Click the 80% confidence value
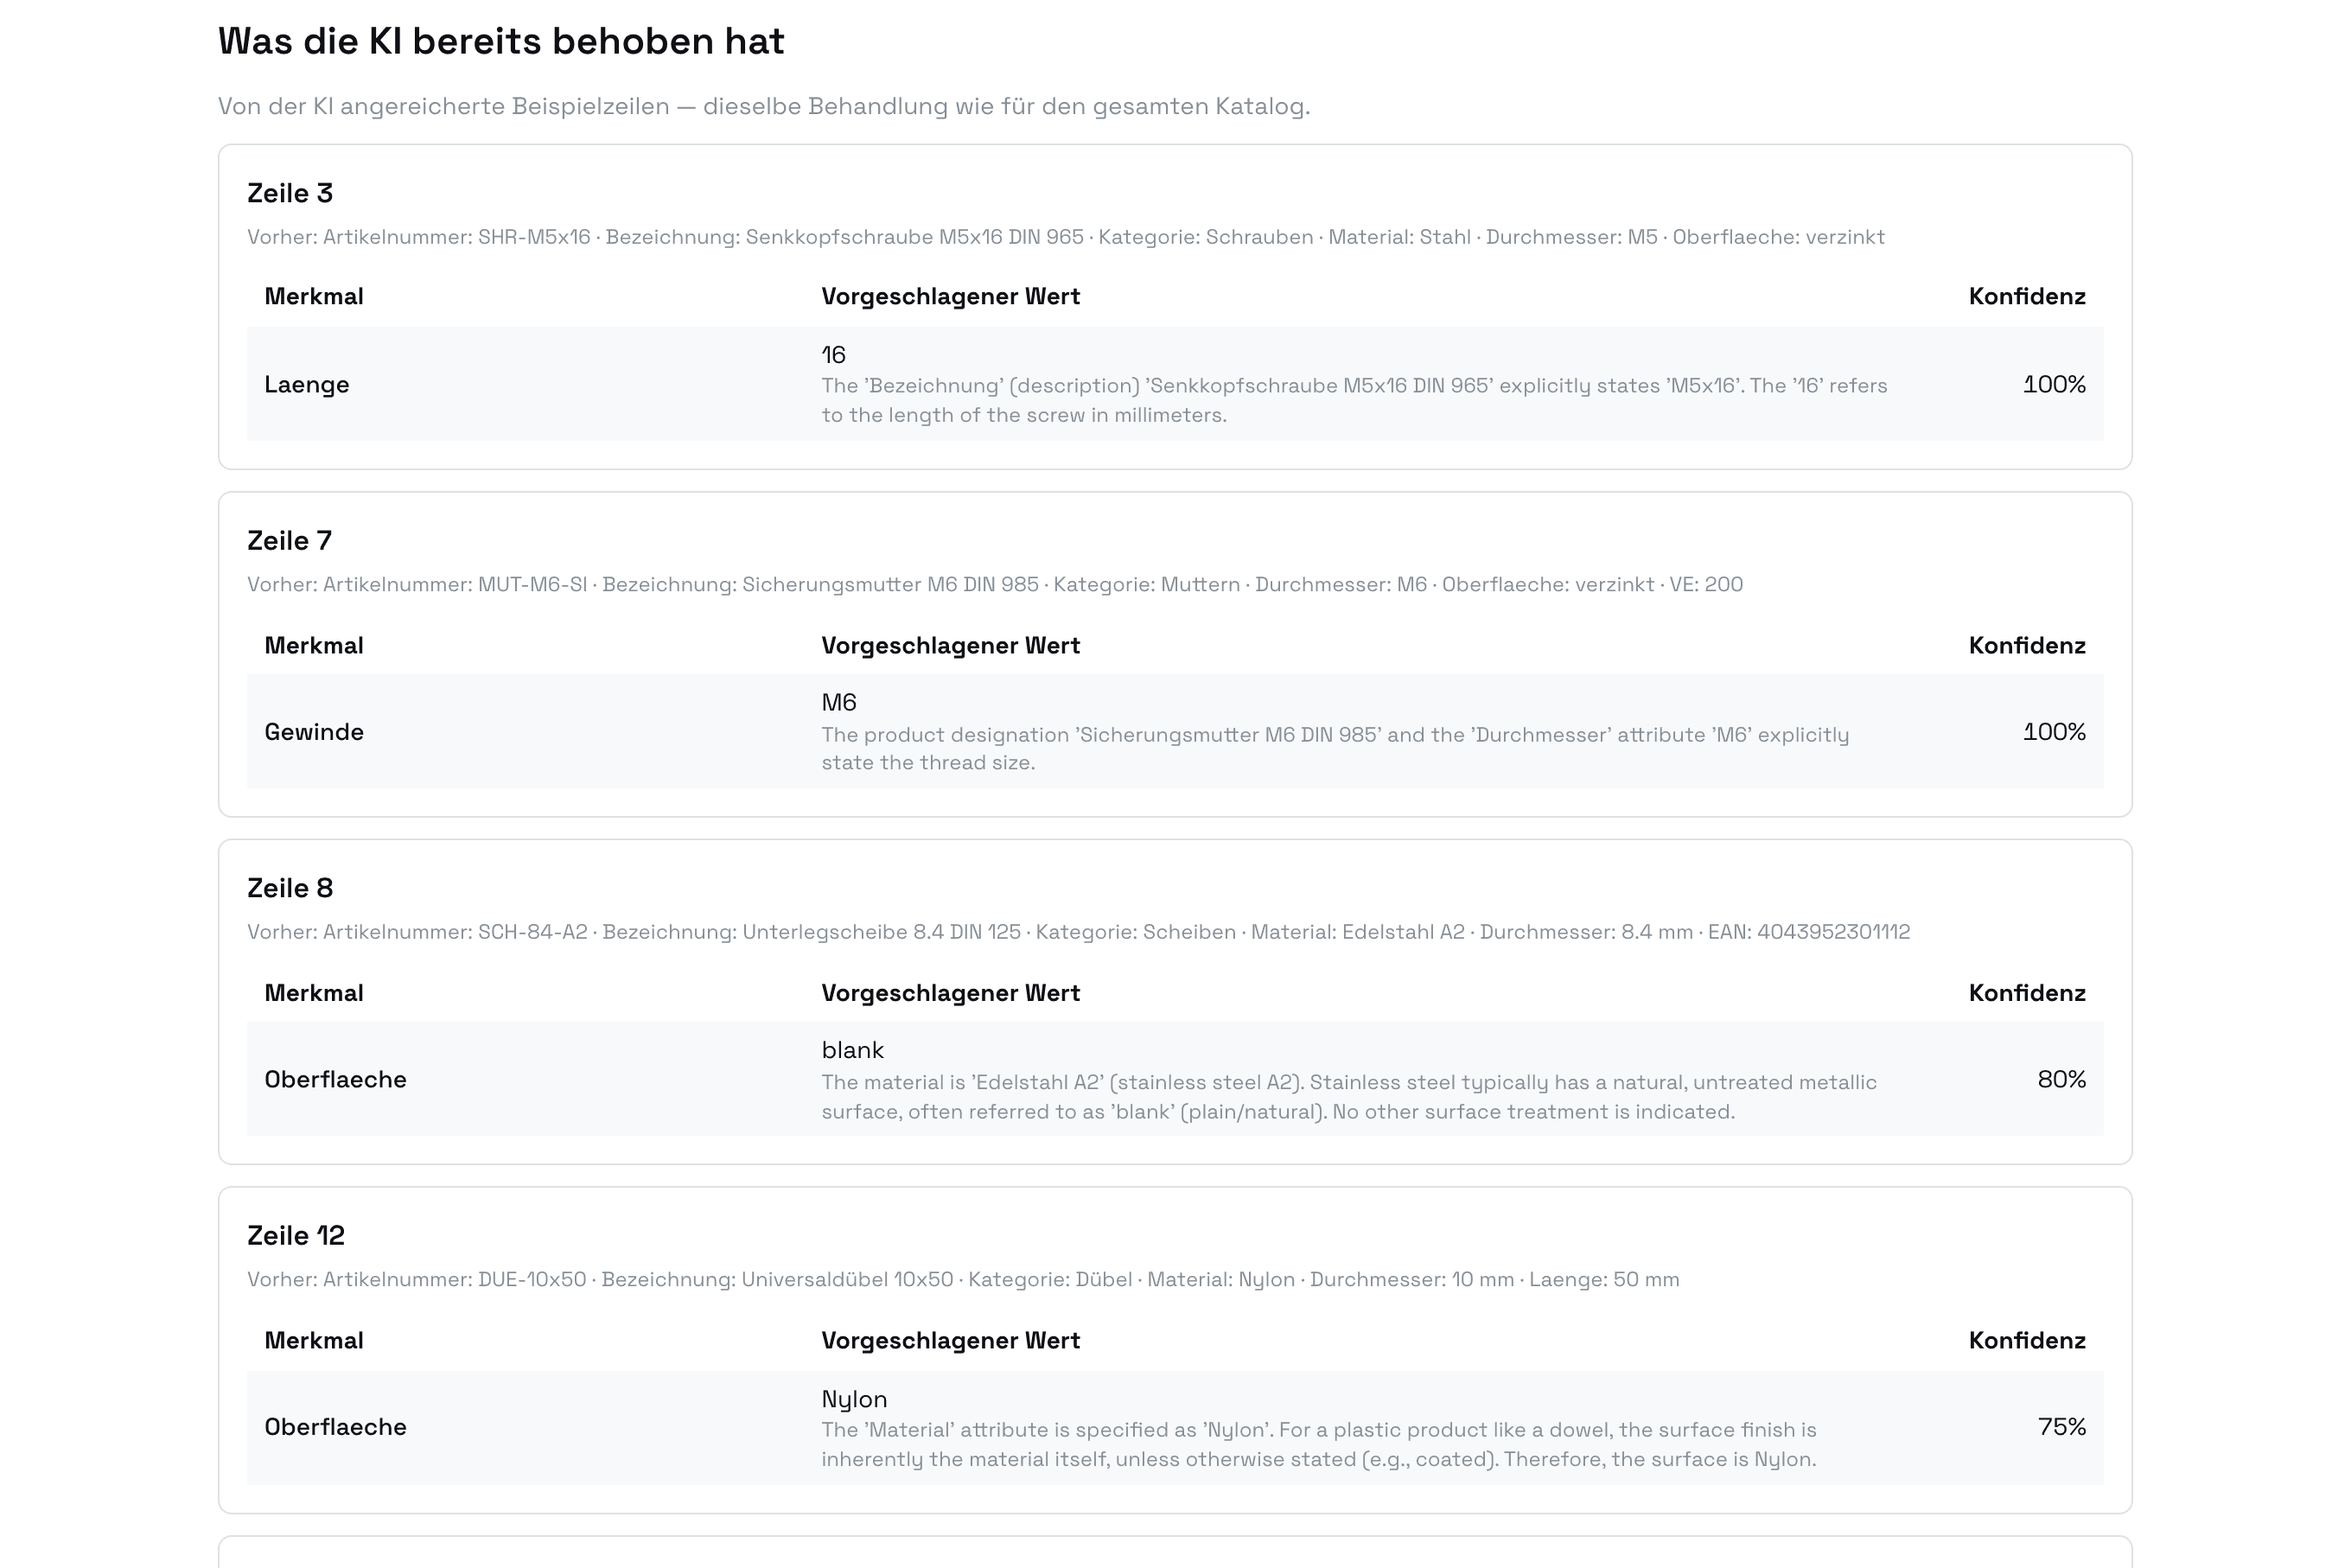Screen dimensions: 2351x1568 pos(2062,1079)
